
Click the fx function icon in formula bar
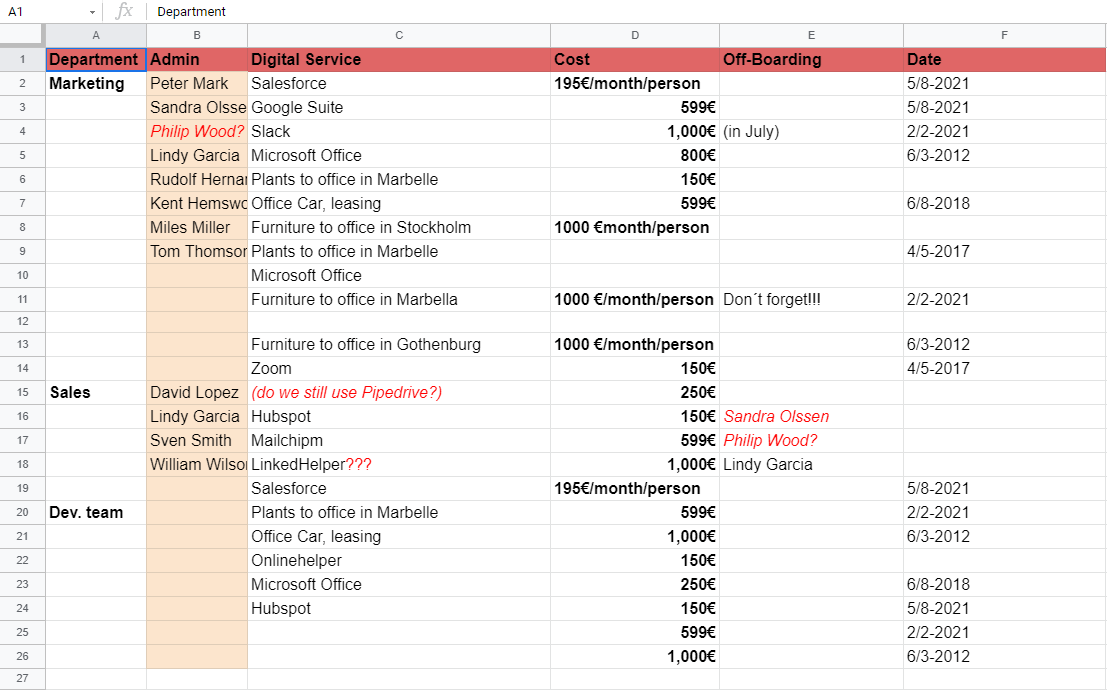pyautogui.click(x=124, y=11)
